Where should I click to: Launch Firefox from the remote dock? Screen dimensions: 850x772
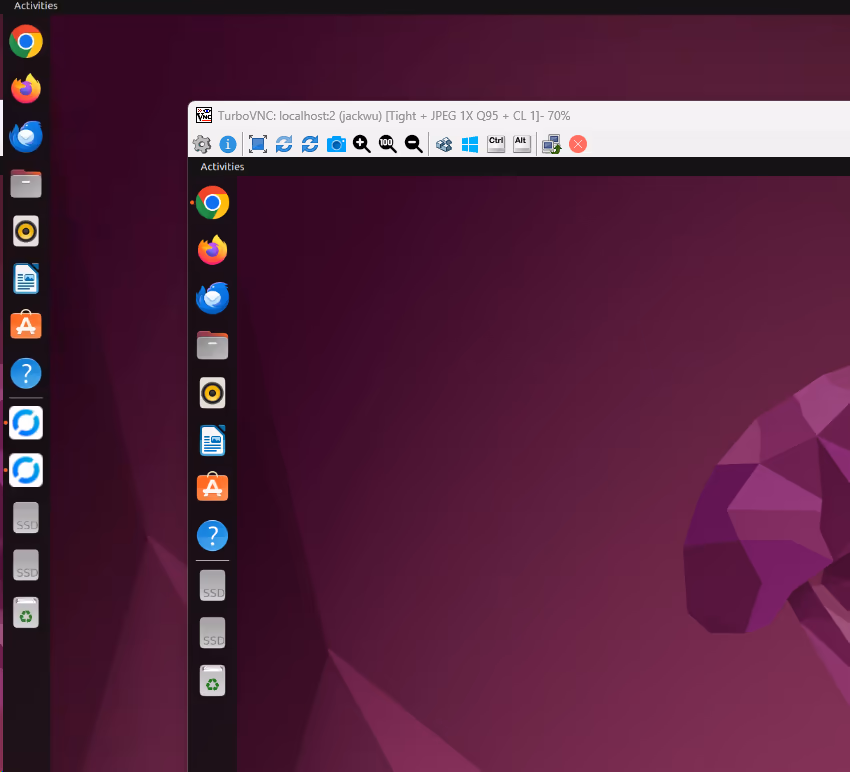pos(212,250)
